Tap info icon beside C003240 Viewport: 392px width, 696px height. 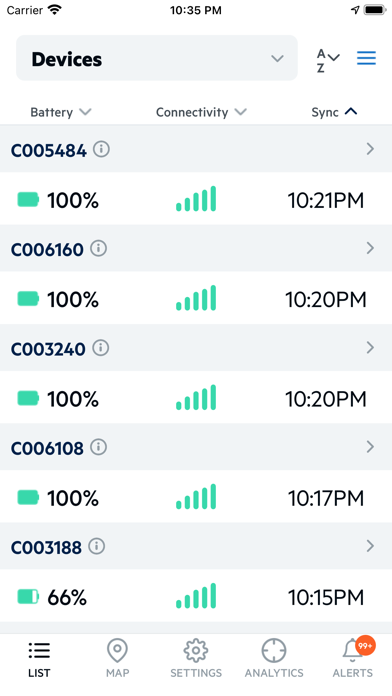[100, 348]
